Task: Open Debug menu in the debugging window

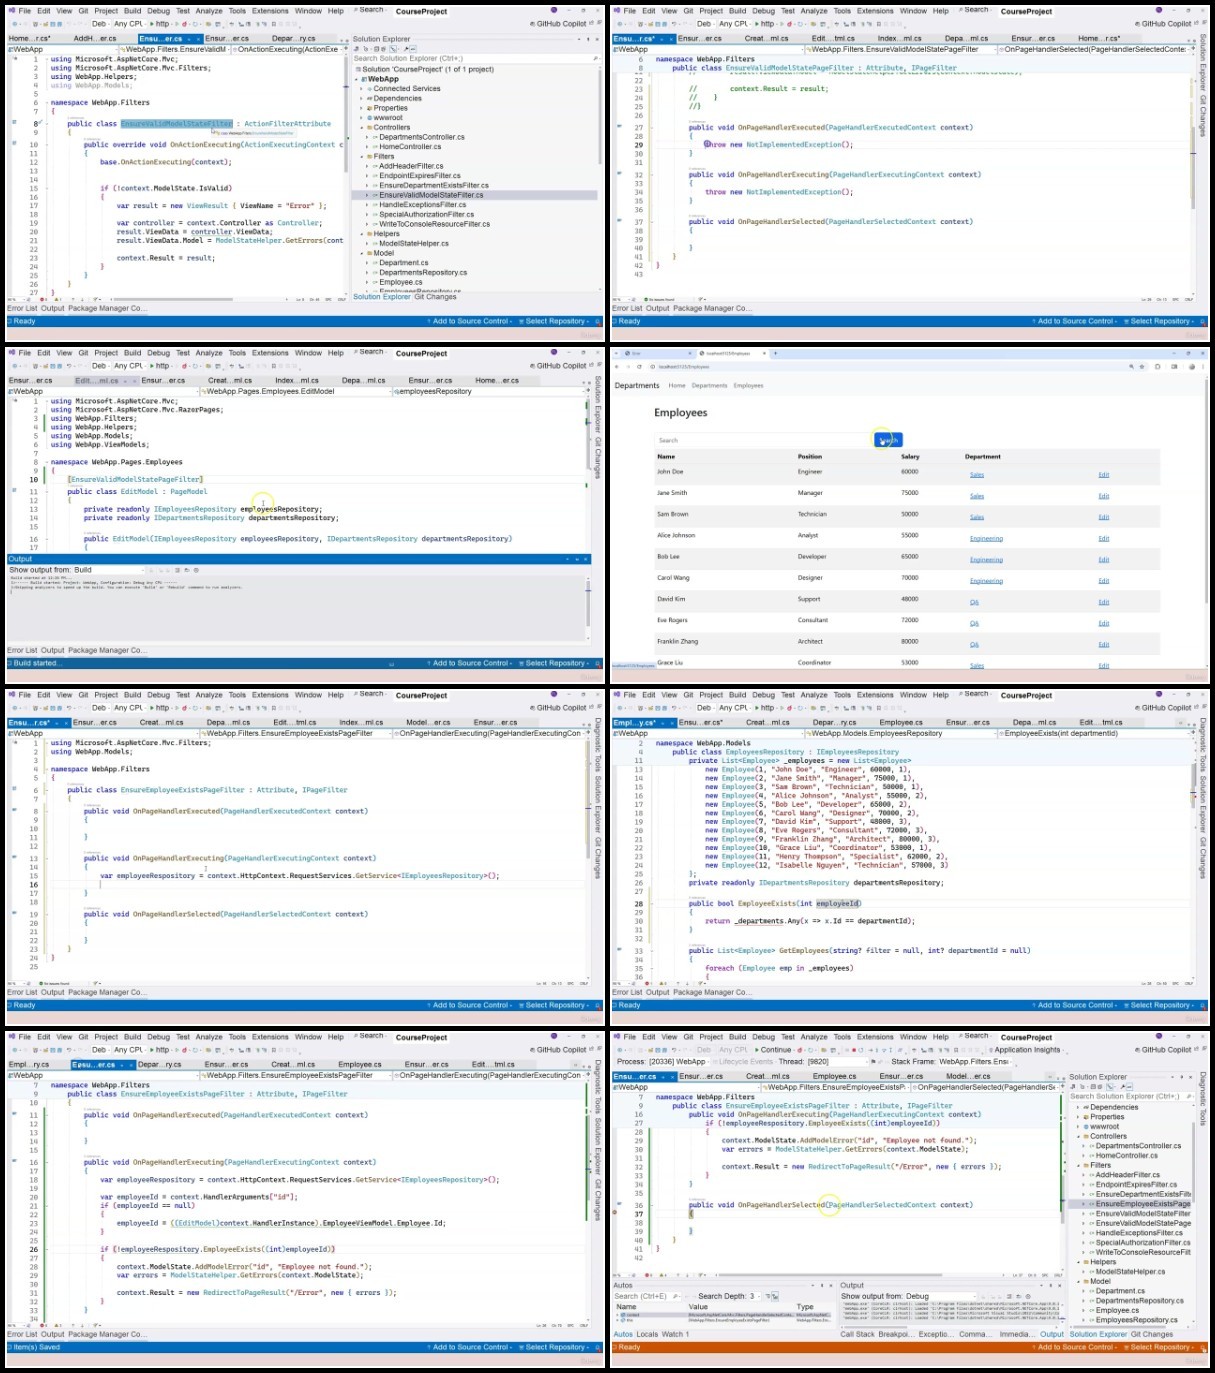Action: (764, 1037)
